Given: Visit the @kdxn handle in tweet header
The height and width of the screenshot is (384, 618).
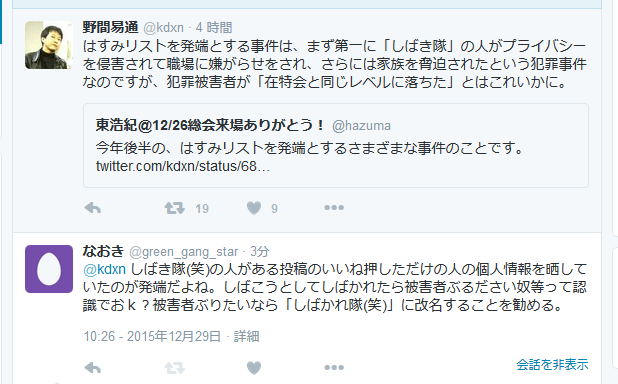Looking at the screenshot, I should point(164,28).
